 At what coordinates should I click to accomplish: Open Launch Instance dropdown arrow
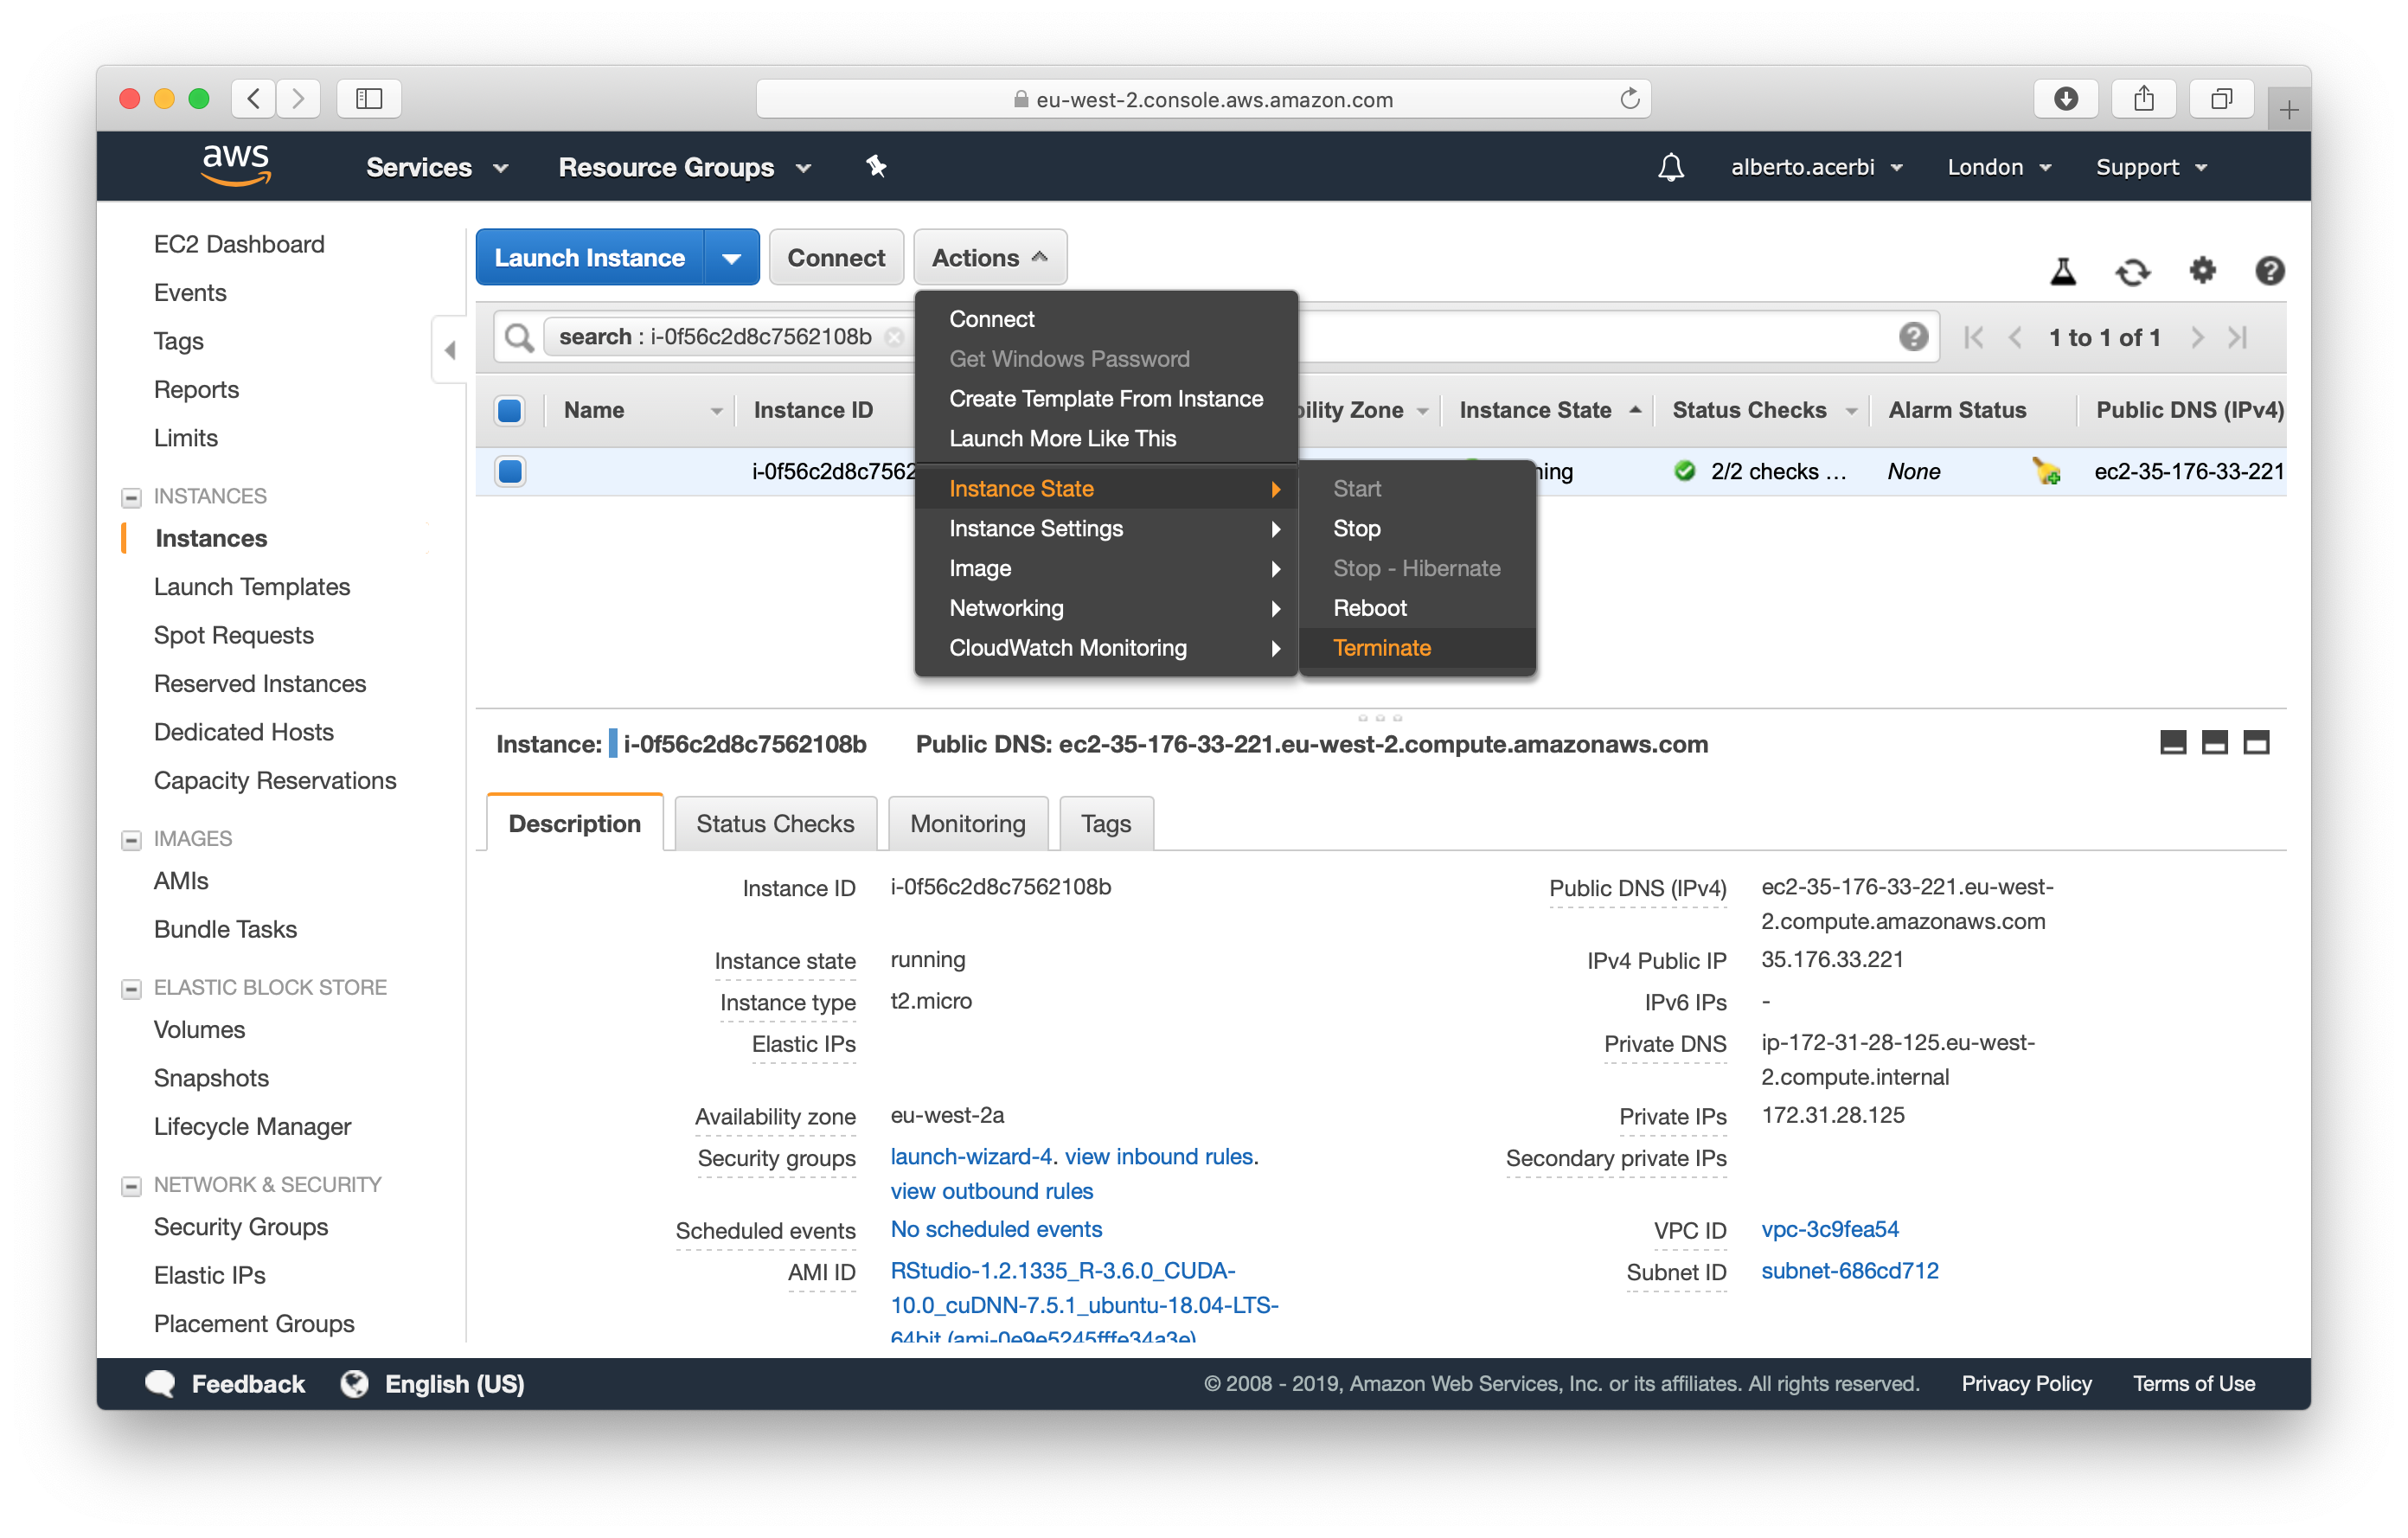click(731, 258)
